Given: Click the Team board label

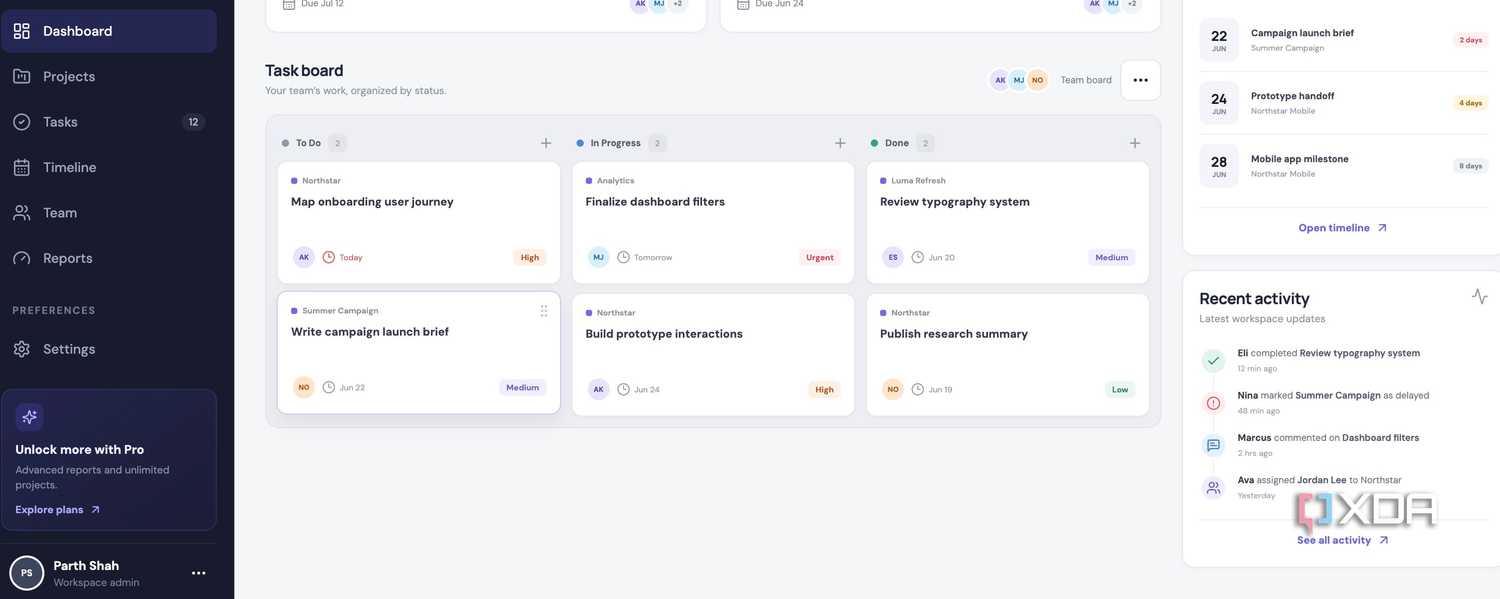Looking at the screenshot, I should point(1086,80).
